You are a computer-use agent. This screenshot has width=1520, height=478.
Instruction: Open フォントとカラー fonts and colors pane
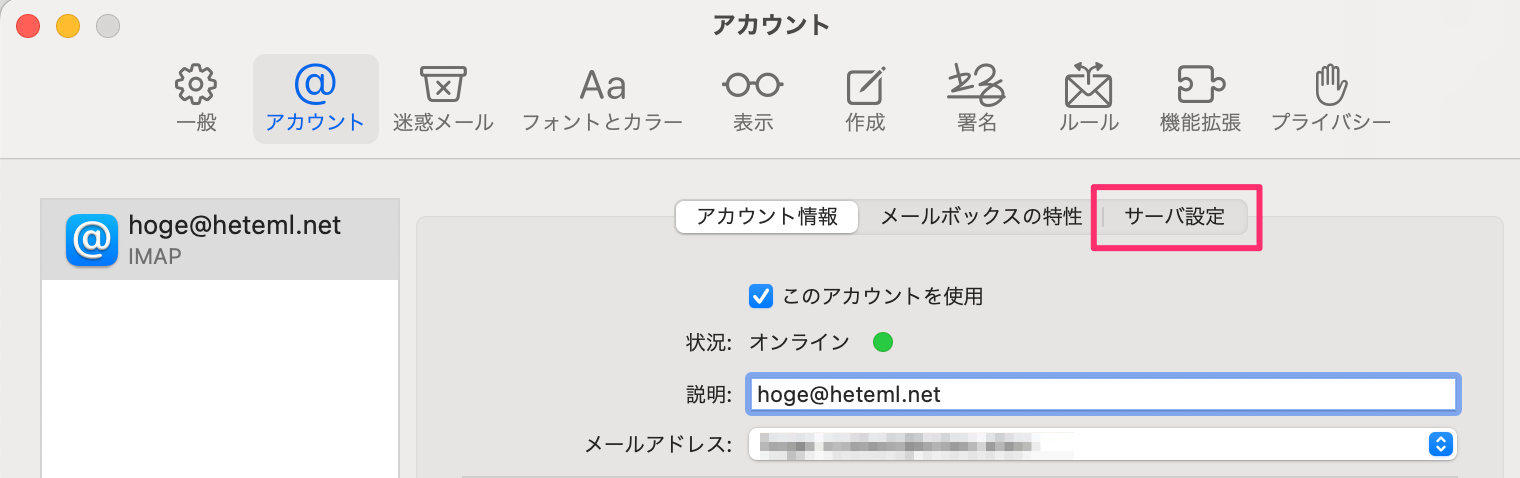[602, 99]
